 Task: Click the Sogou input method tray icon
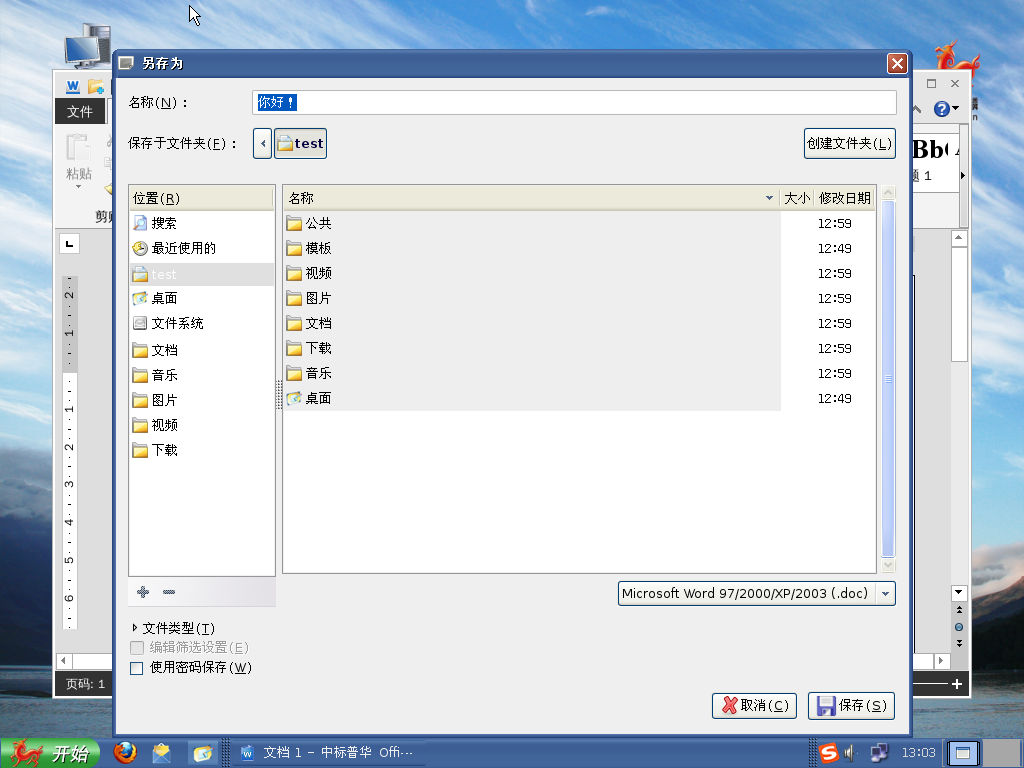(x=830, y=752)
